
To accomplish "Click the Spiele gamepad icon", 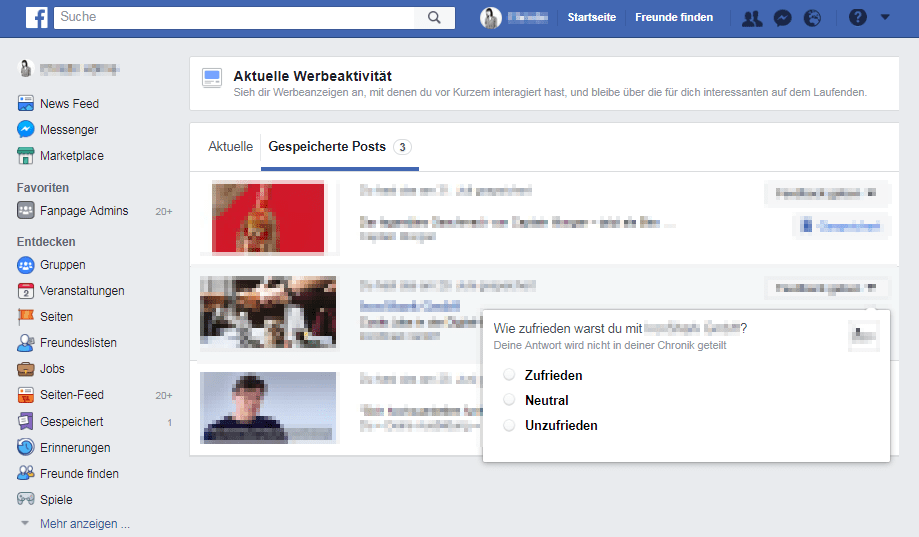I will coord(25,499).
